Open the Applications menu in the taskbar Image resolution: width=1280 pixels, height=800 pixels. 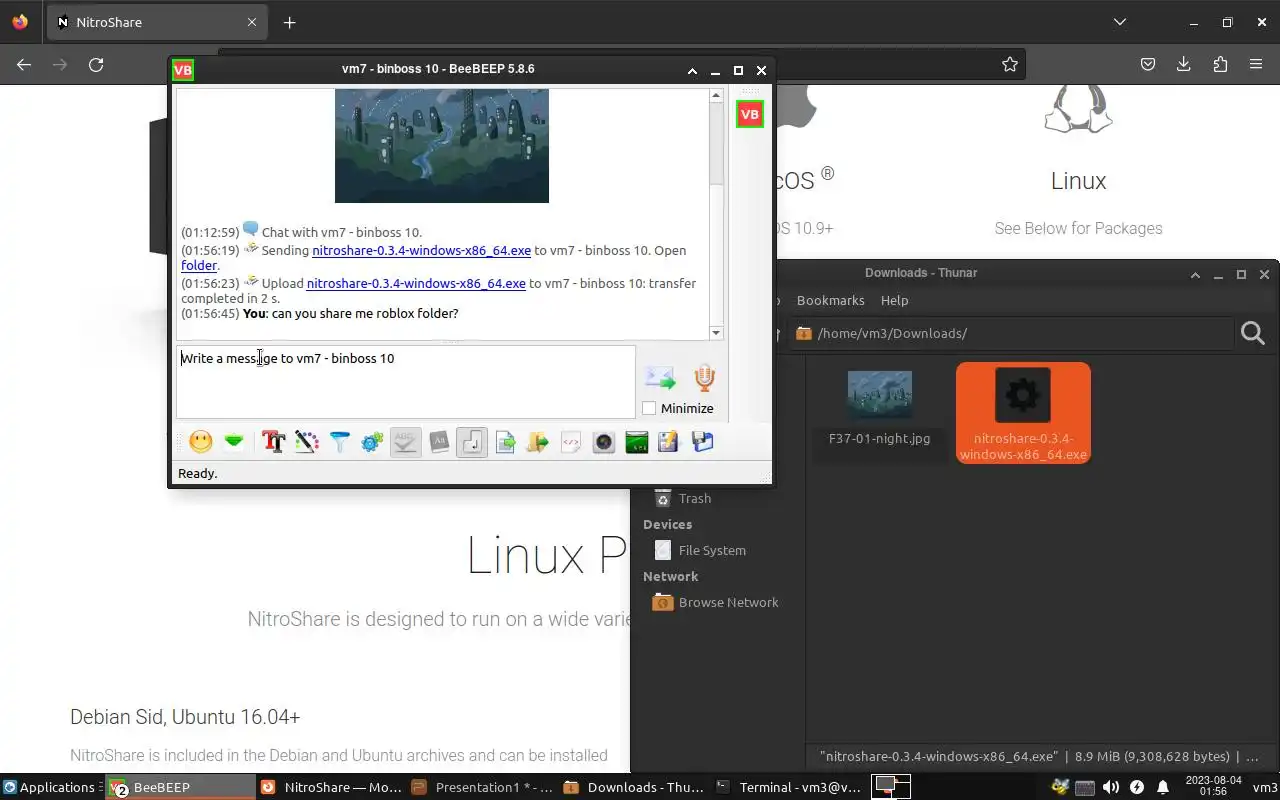pyautogui.click(x=51, y=787)
